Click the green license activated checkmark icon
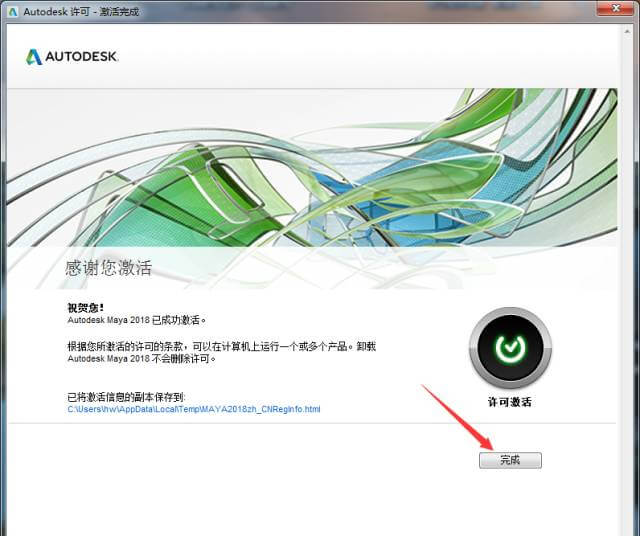 510,347
